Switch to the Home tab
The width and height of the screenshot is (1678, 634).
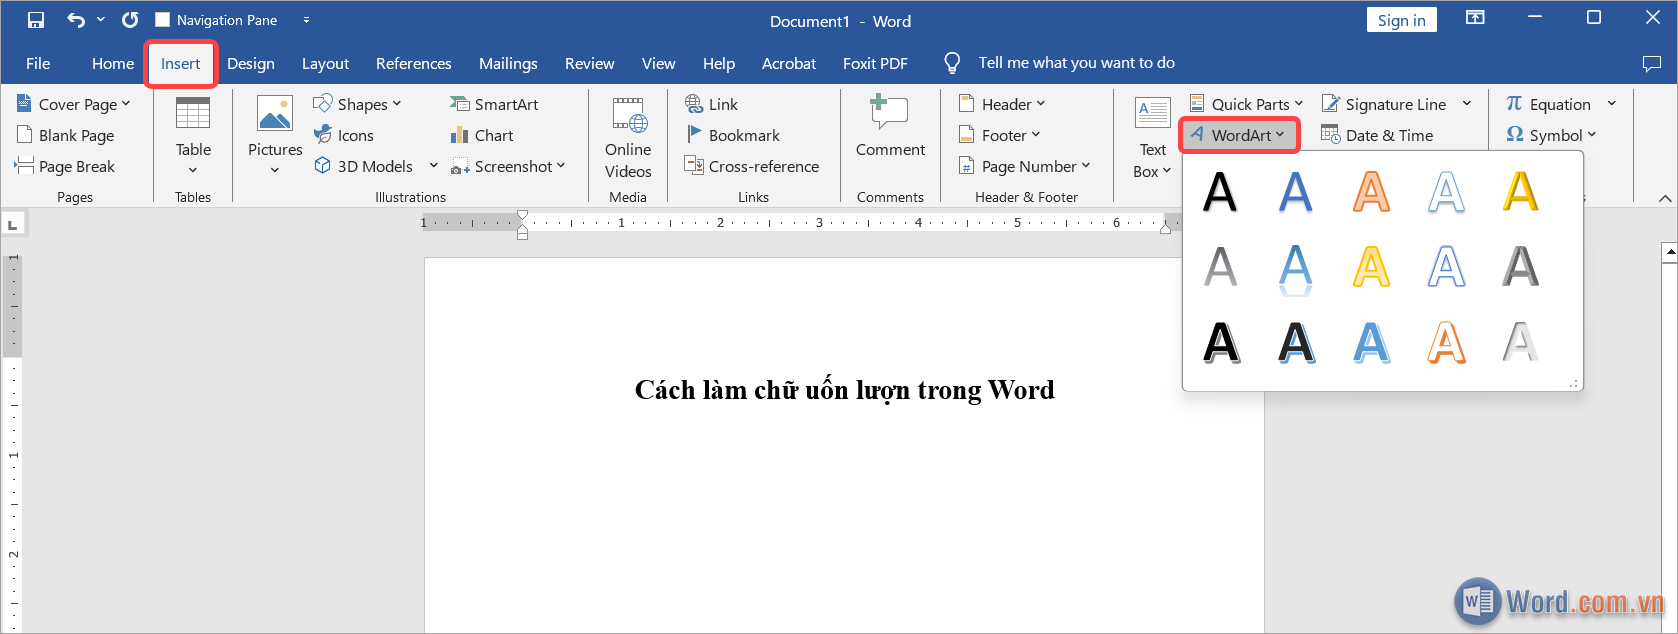[x=113, y=63]
